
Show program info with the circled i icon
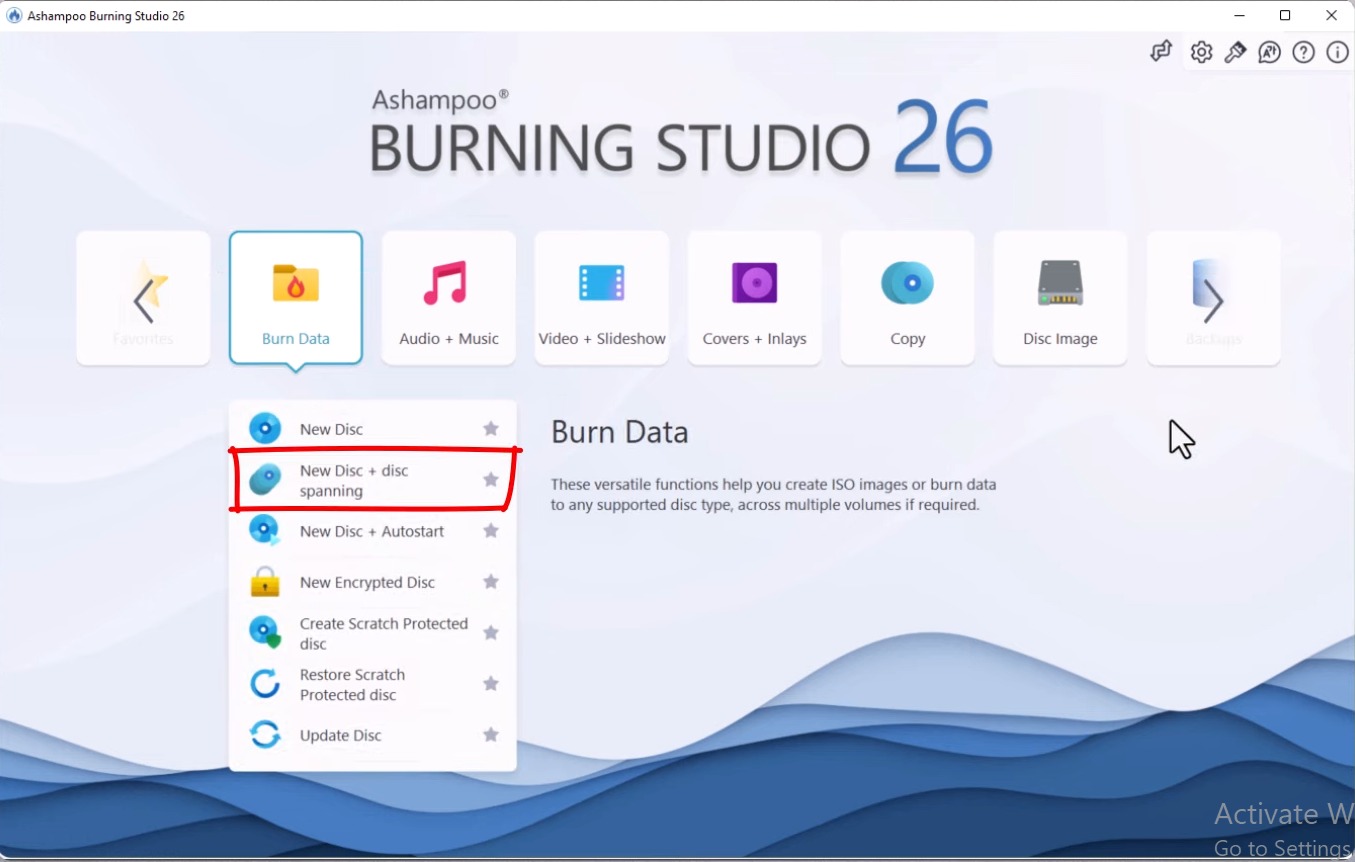[x=1337, y=53]
